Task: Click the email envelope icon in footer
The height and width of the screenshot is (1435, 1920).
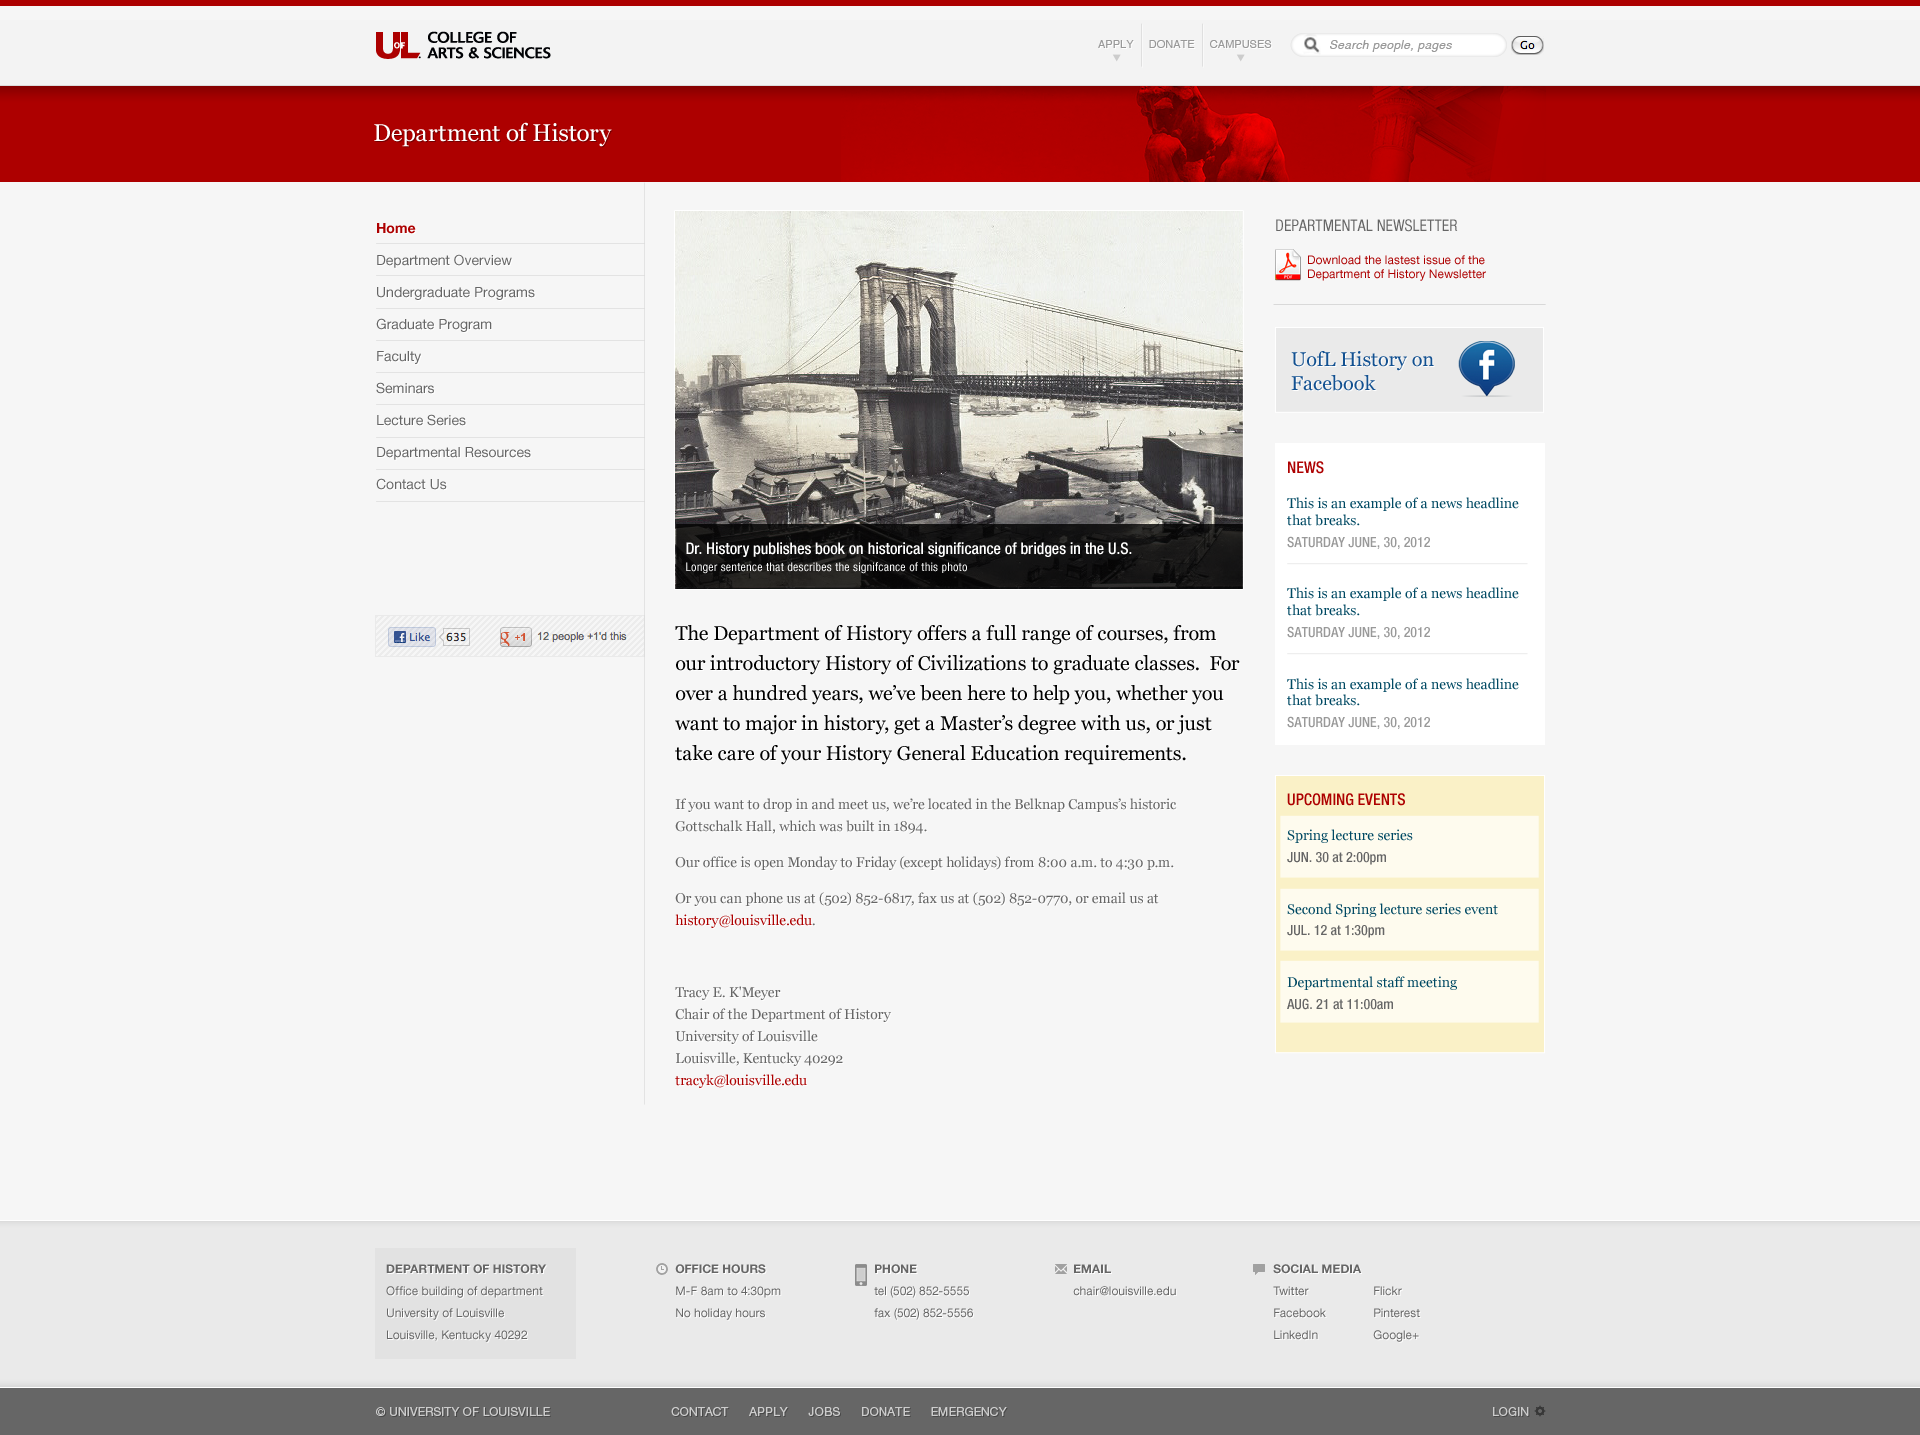Action: 1060,1269
